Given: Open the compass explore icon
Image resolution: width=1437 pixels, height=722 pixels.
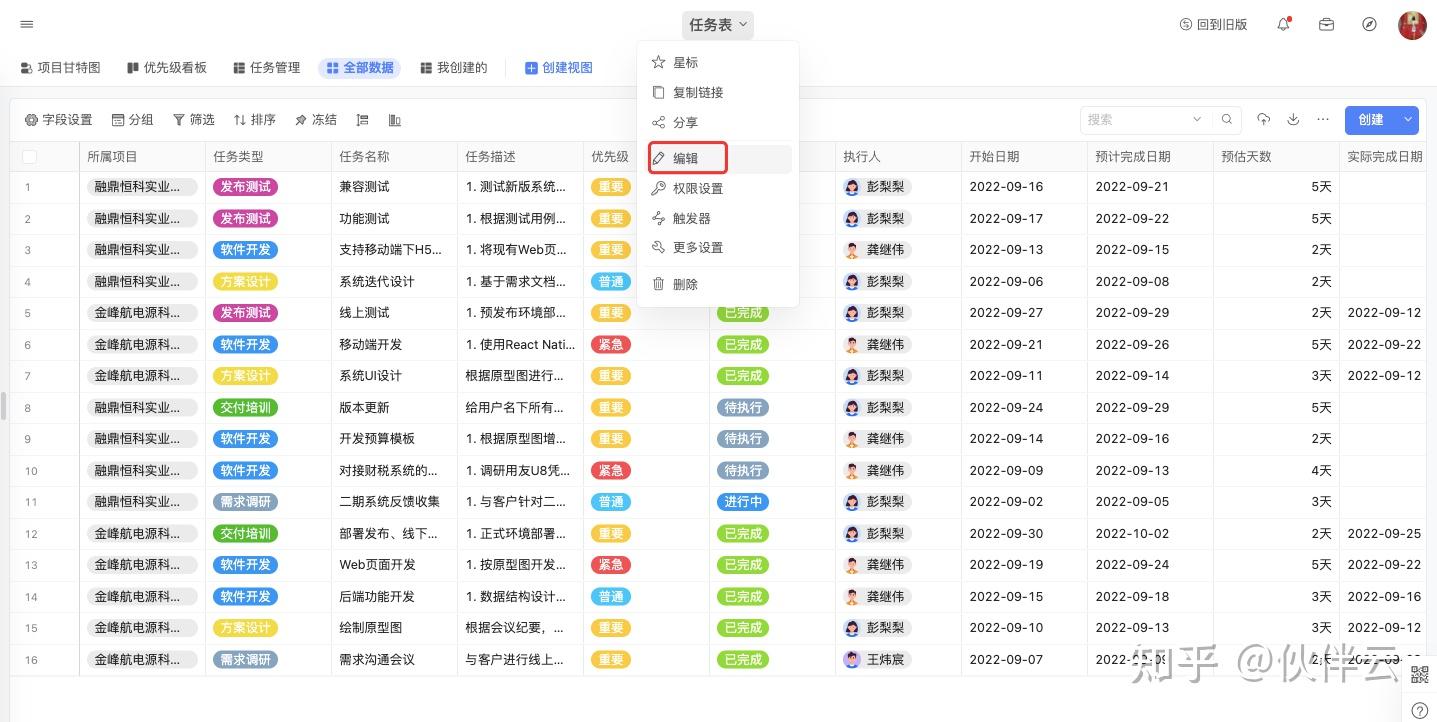Looking at the screenshot, I should click(x=1369, y=24).
